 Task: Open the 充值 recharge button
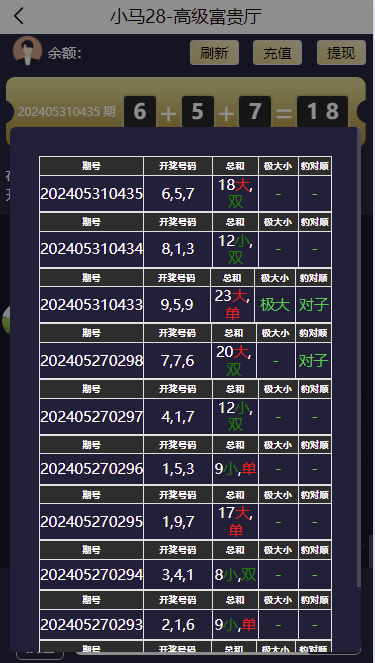[x=277, y=53]
